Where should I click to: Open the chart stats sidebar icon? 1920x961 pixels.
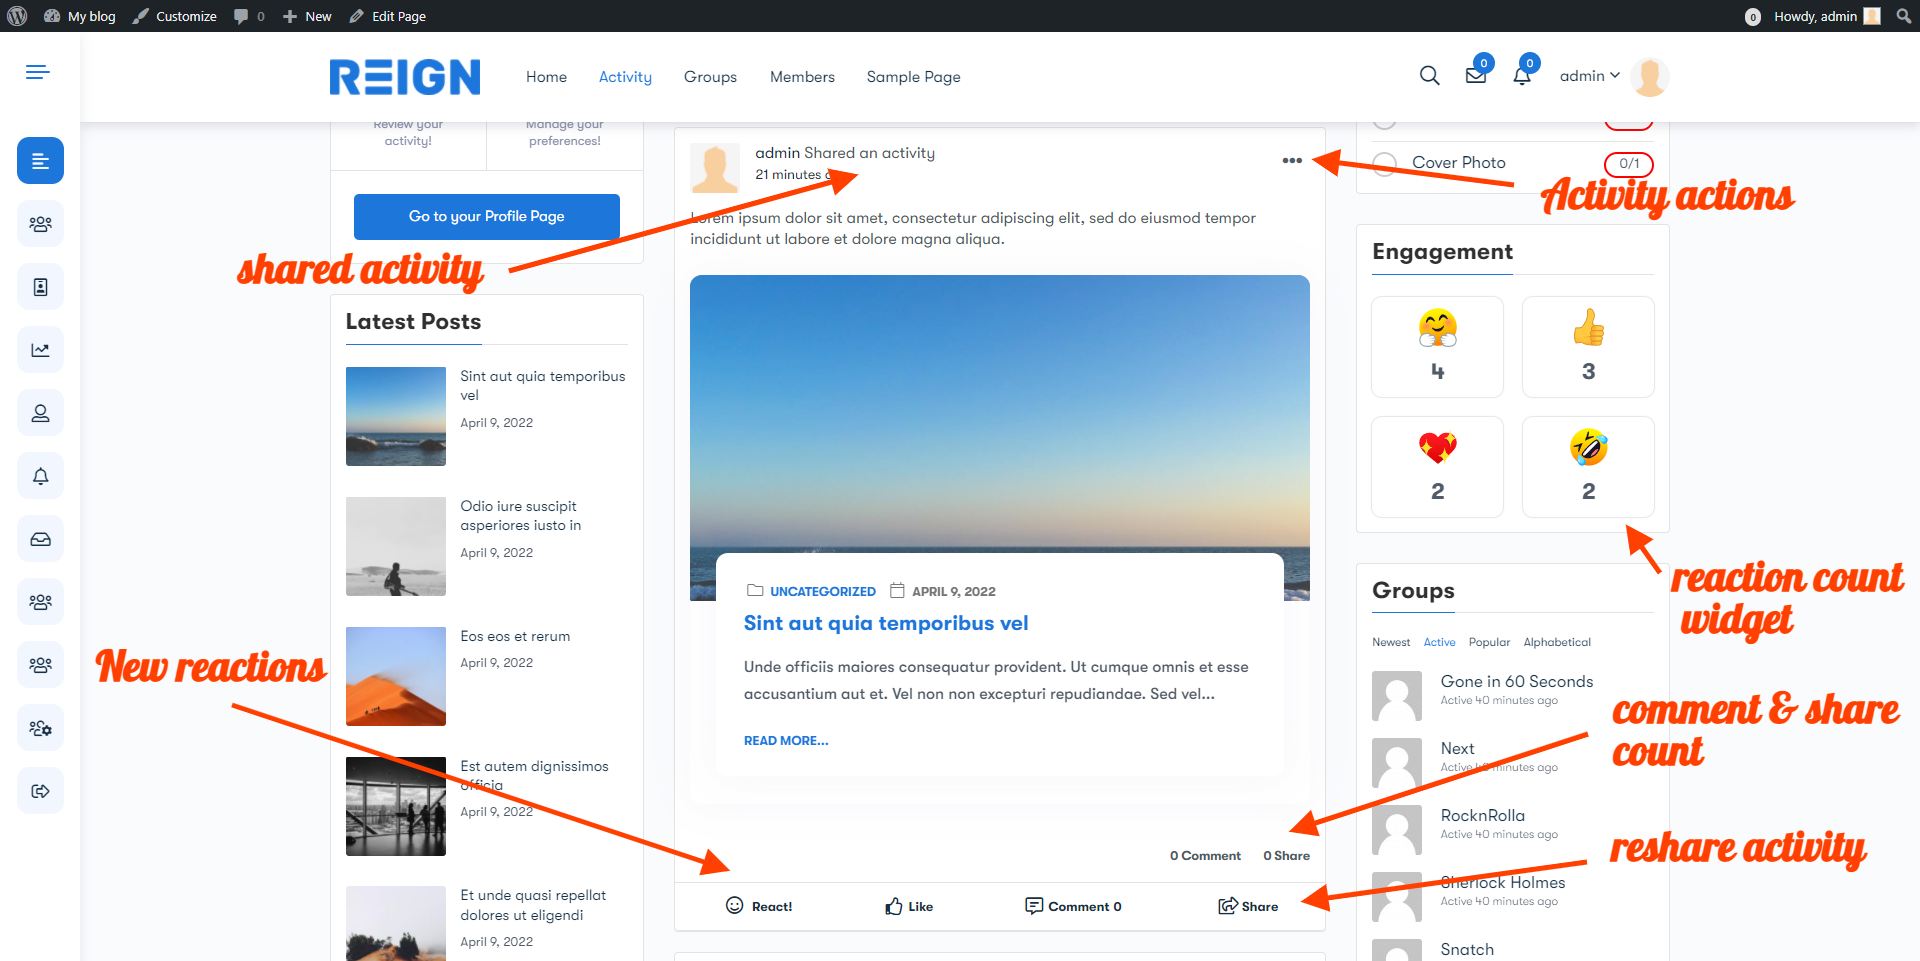[x=40, y=350]
